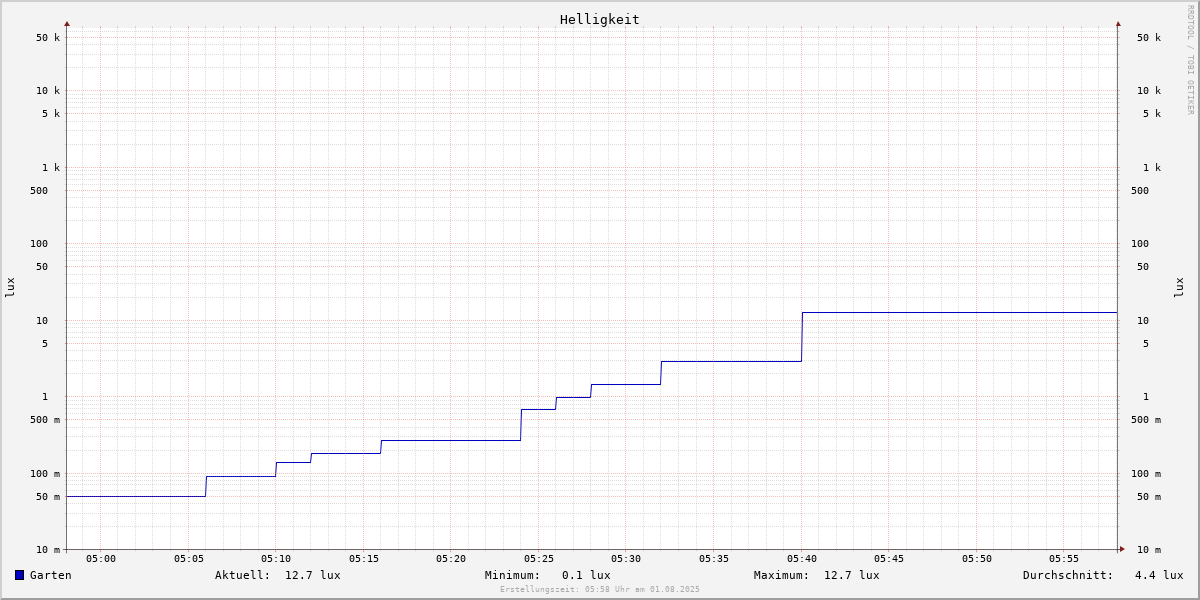The height and width of the screenshot is (600, 1200).
Task: Click the red arrow at the time axis end
Action: (x=1122, y=549)
